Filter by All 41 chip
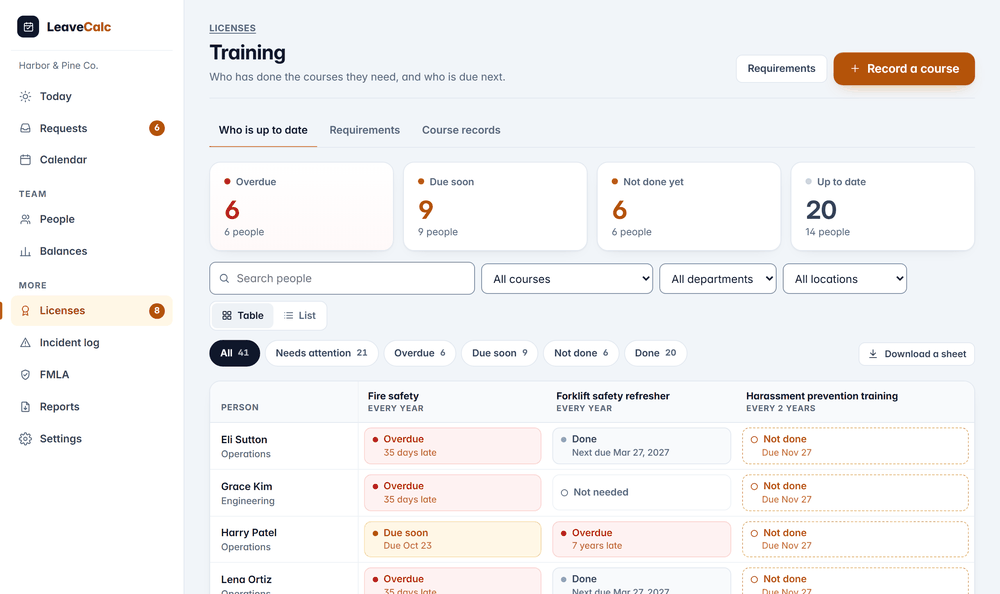Image resolution: width=1000 pixels, height=594 pixels. (235, 353)
